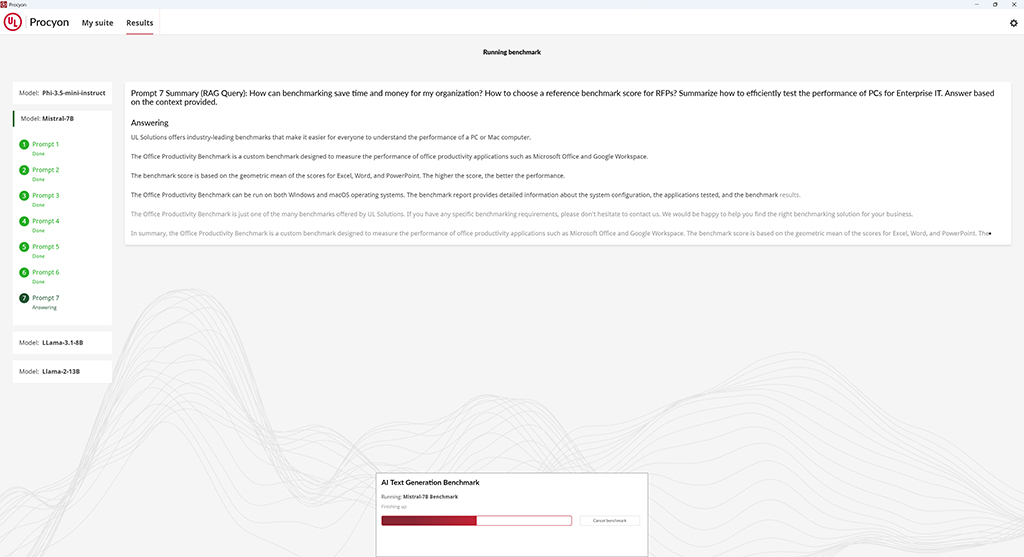Image resolution: width=1024 pixels, height=557 pixels.
Task: Click the Running benchmark heading
Action: pyautogui.click(x=511, y=52)
